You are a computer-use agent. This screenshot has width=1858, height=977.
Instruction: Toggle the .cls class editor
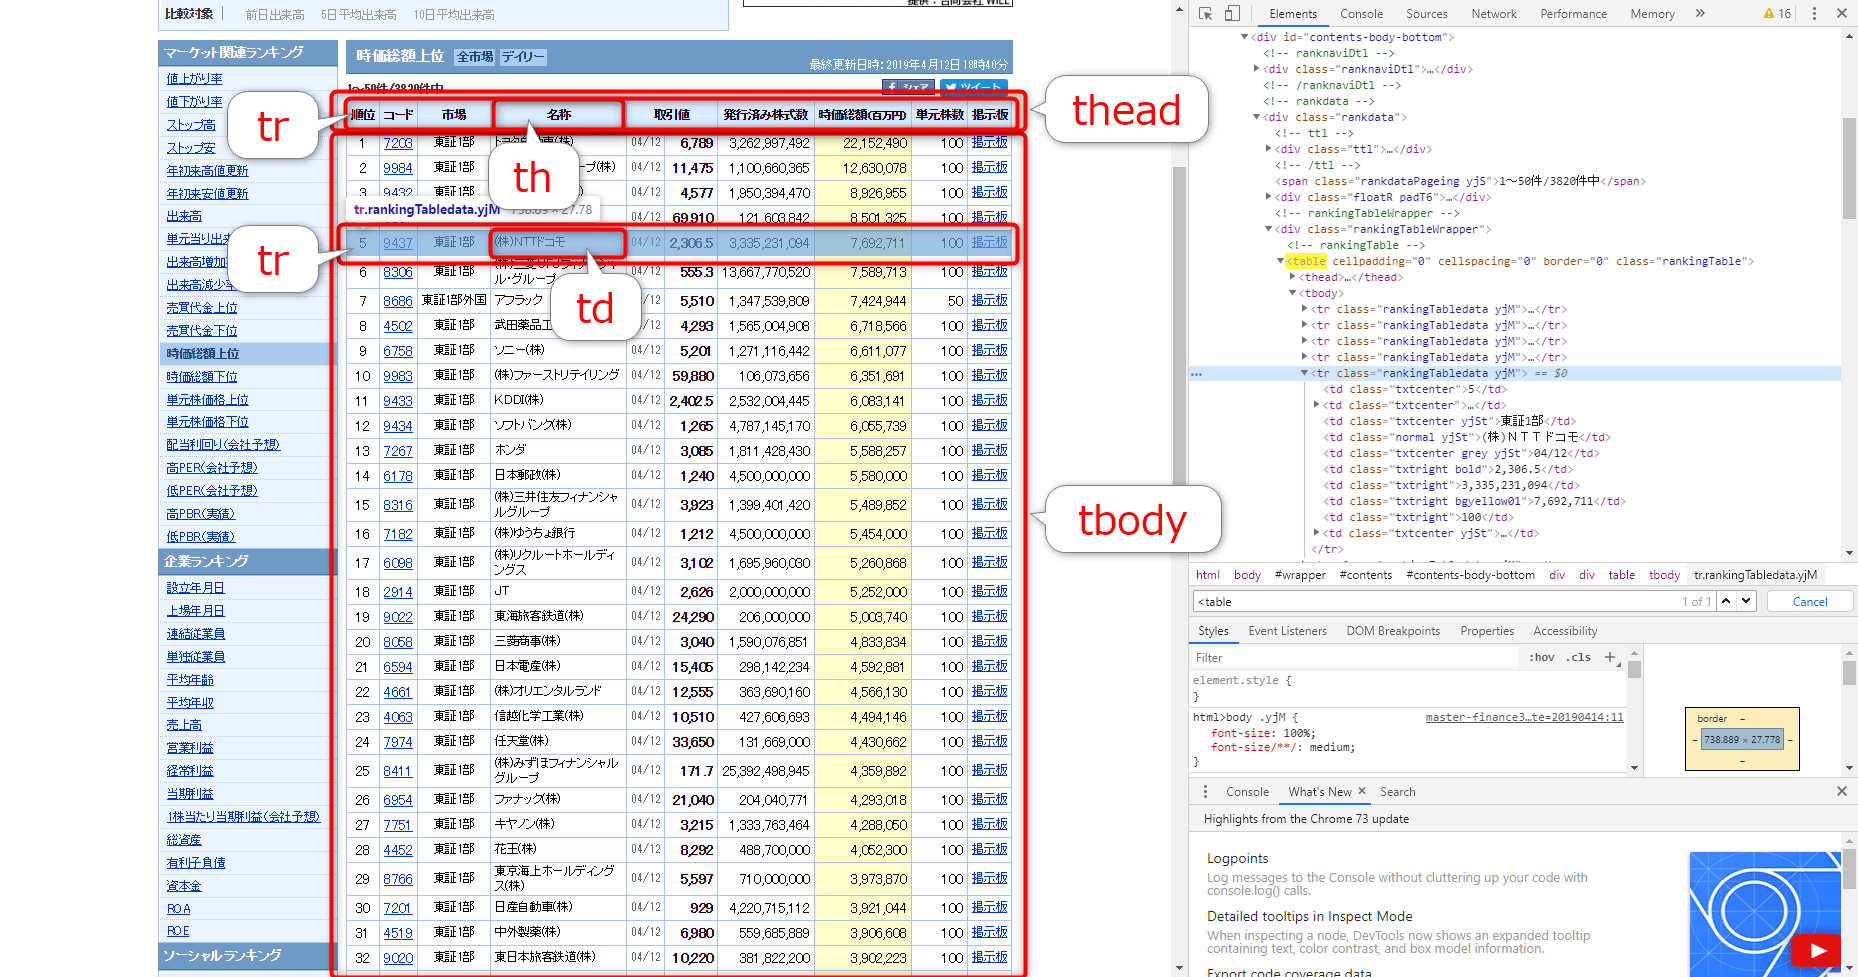coord(1578,657)
